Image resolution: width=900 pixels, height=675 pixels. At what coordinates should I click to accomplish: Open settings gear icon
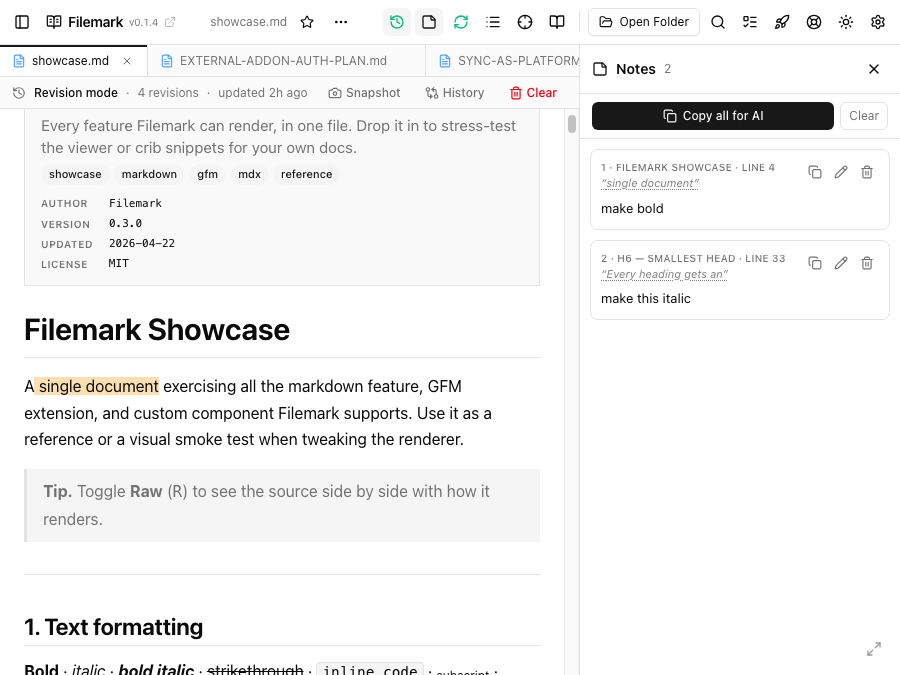[878, 22]
